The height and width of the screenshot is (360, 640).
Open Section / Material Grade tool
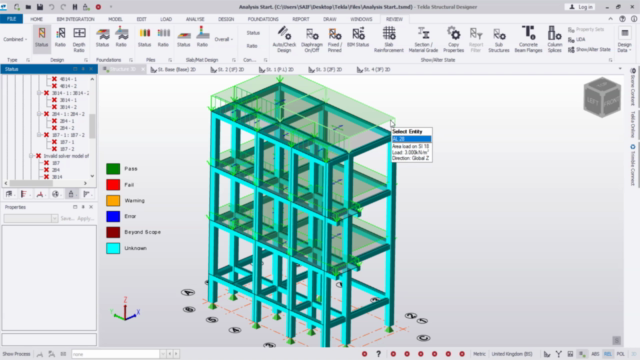[423, 40]
